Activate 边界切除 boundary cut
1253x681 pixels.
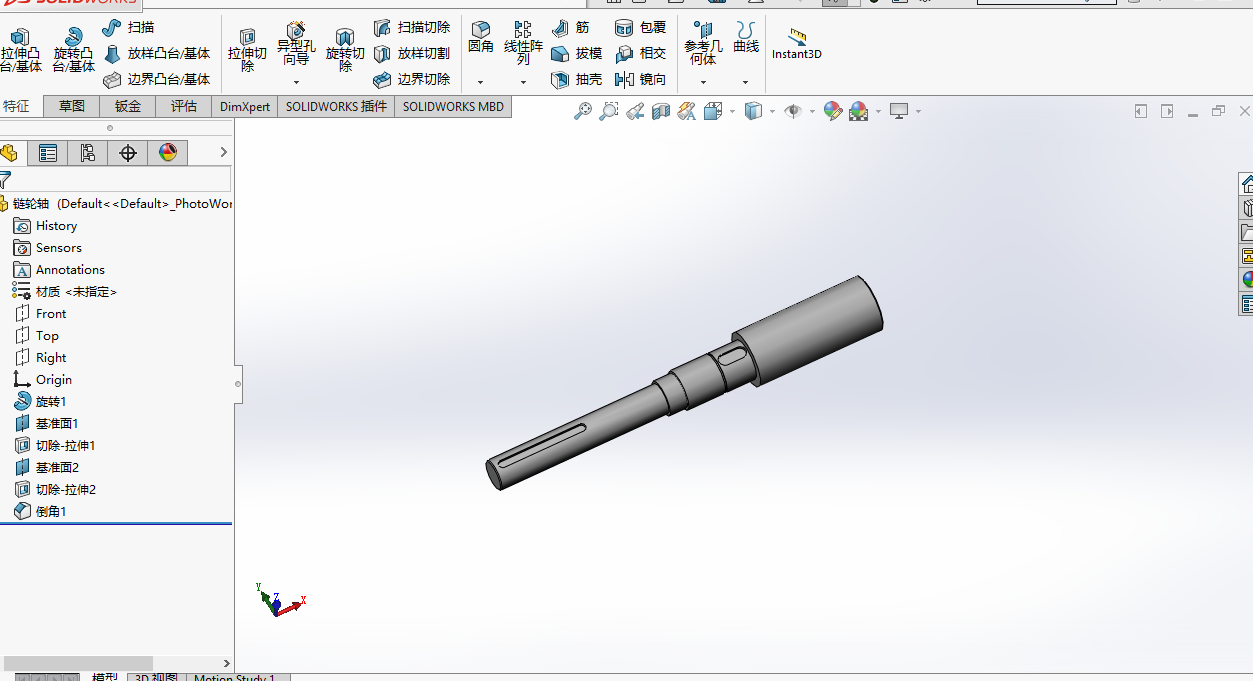412,79
